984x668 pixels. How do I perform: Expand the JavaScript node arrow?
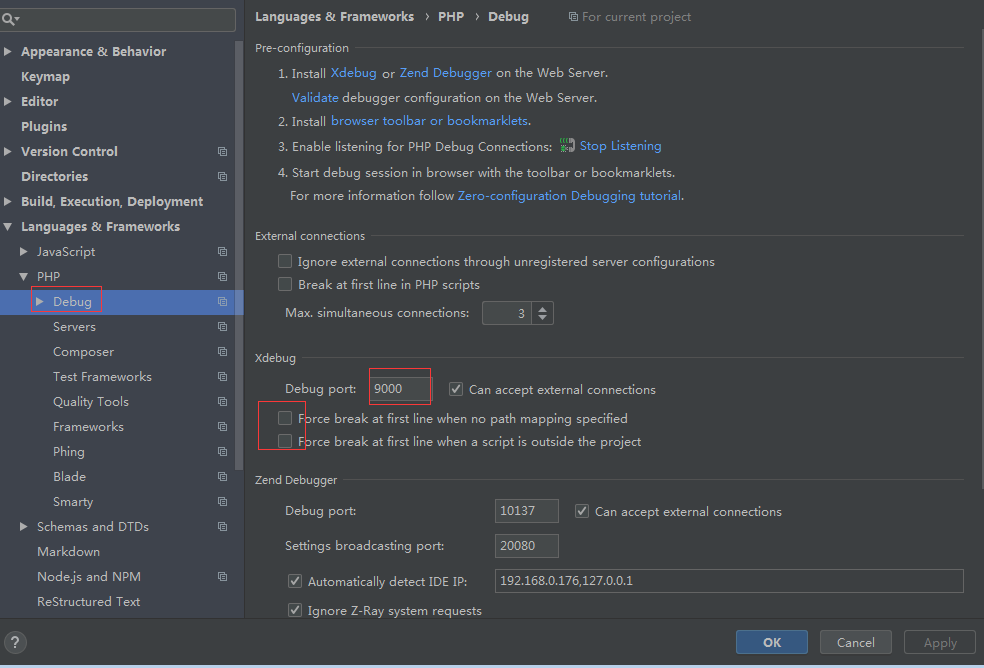tap(24, 251)
